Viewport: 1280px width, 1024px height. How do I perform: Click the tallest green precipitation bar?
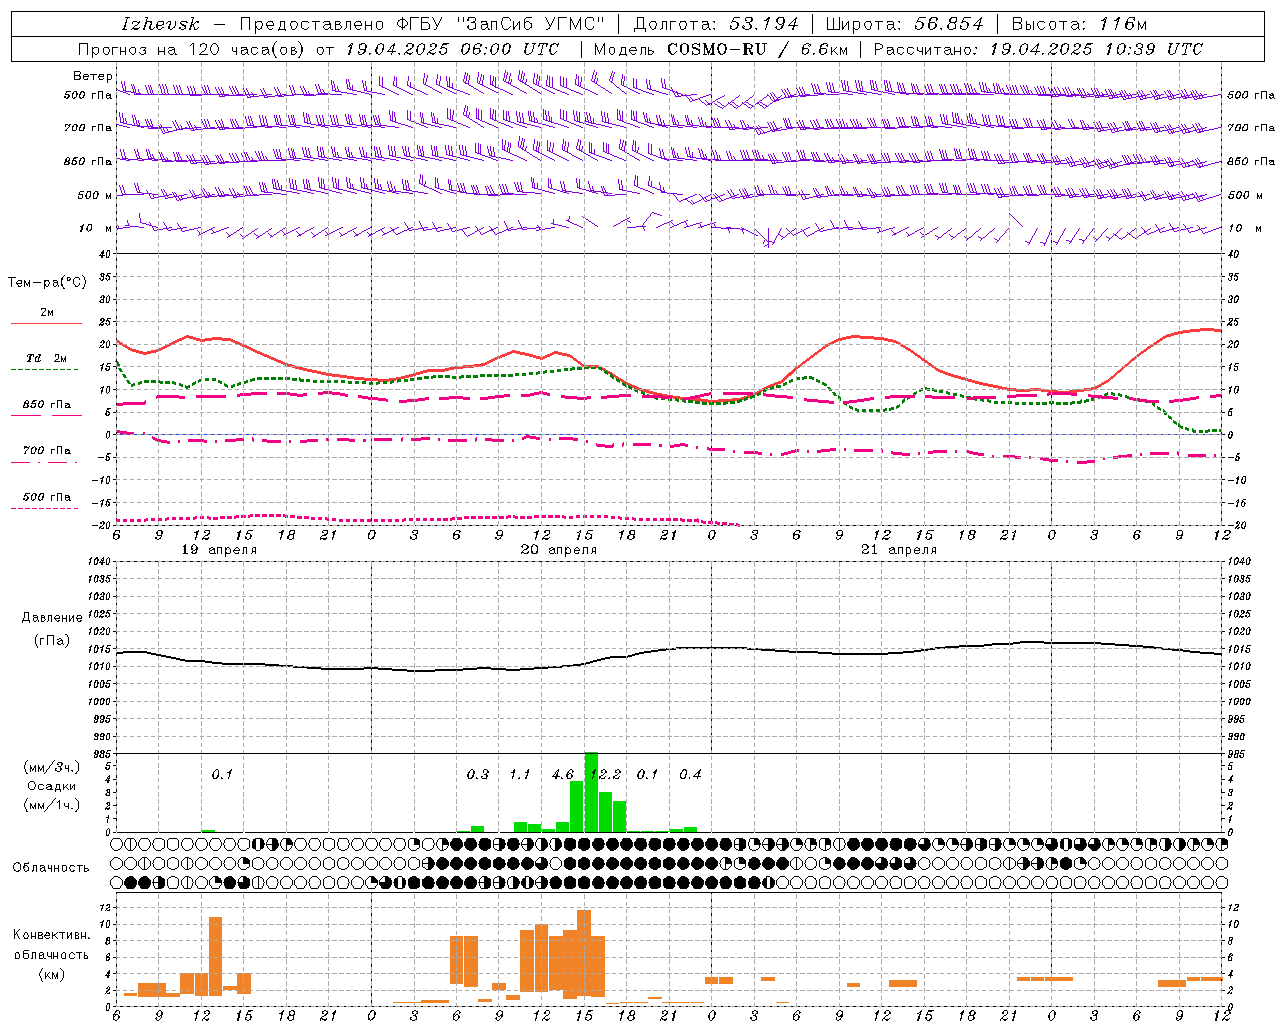(x=591, y=792)
